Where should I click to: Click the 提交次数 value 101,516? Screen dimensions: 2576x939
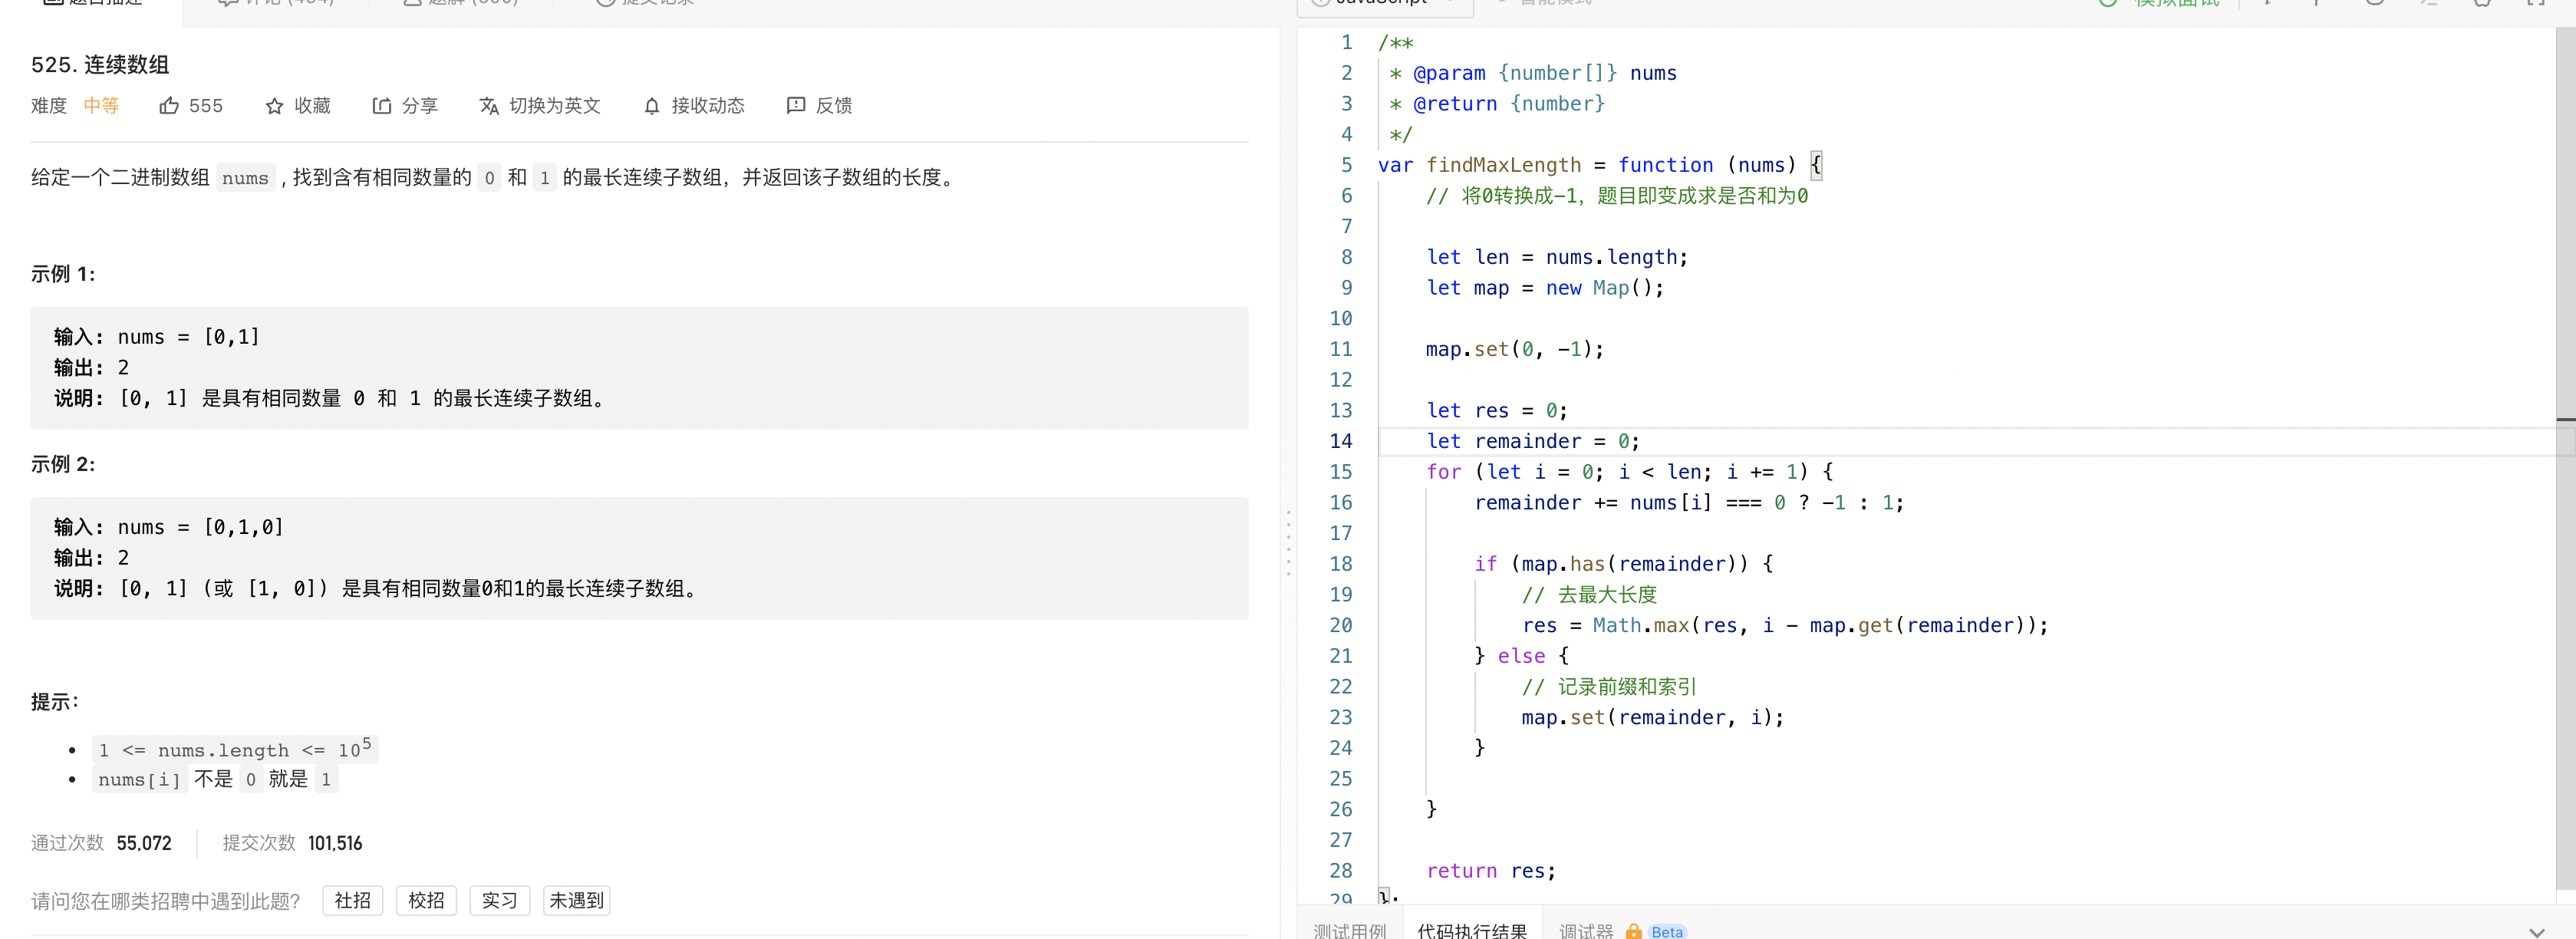pyautogui.click(x=335, y=843)
